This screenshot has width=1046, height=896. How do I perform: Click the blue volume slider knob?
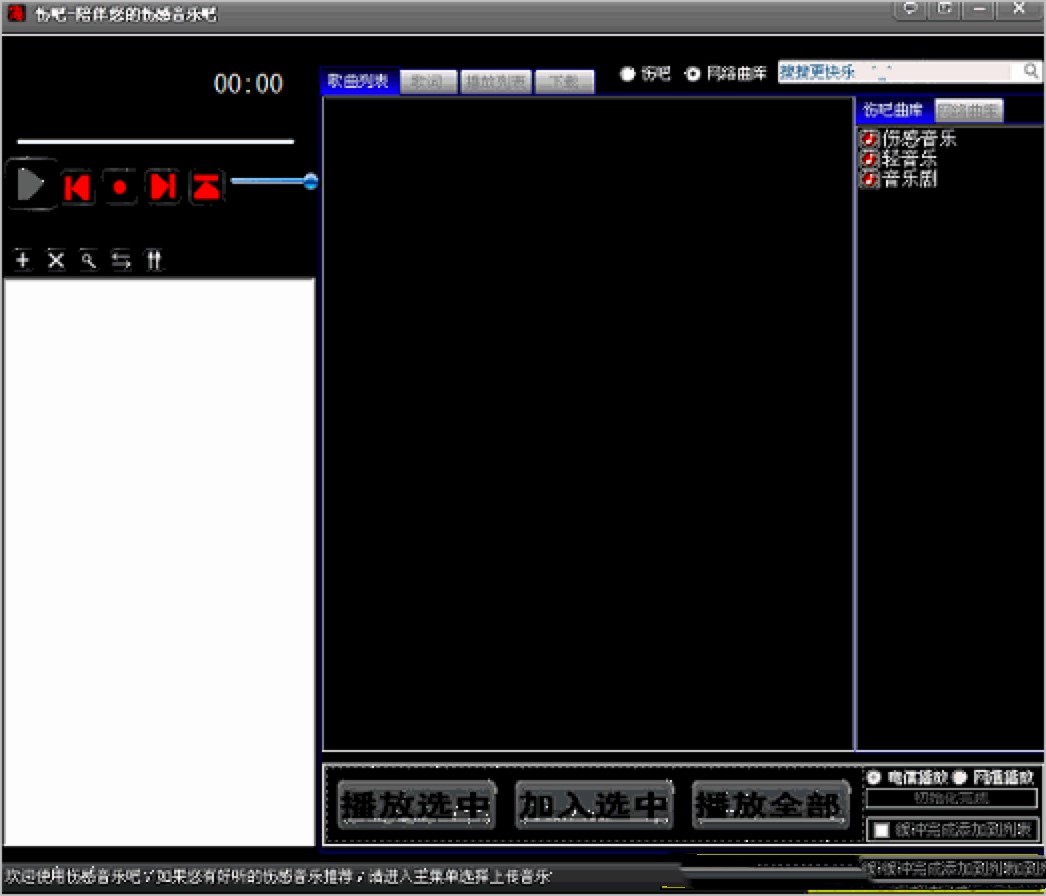[x=311, y=181]
